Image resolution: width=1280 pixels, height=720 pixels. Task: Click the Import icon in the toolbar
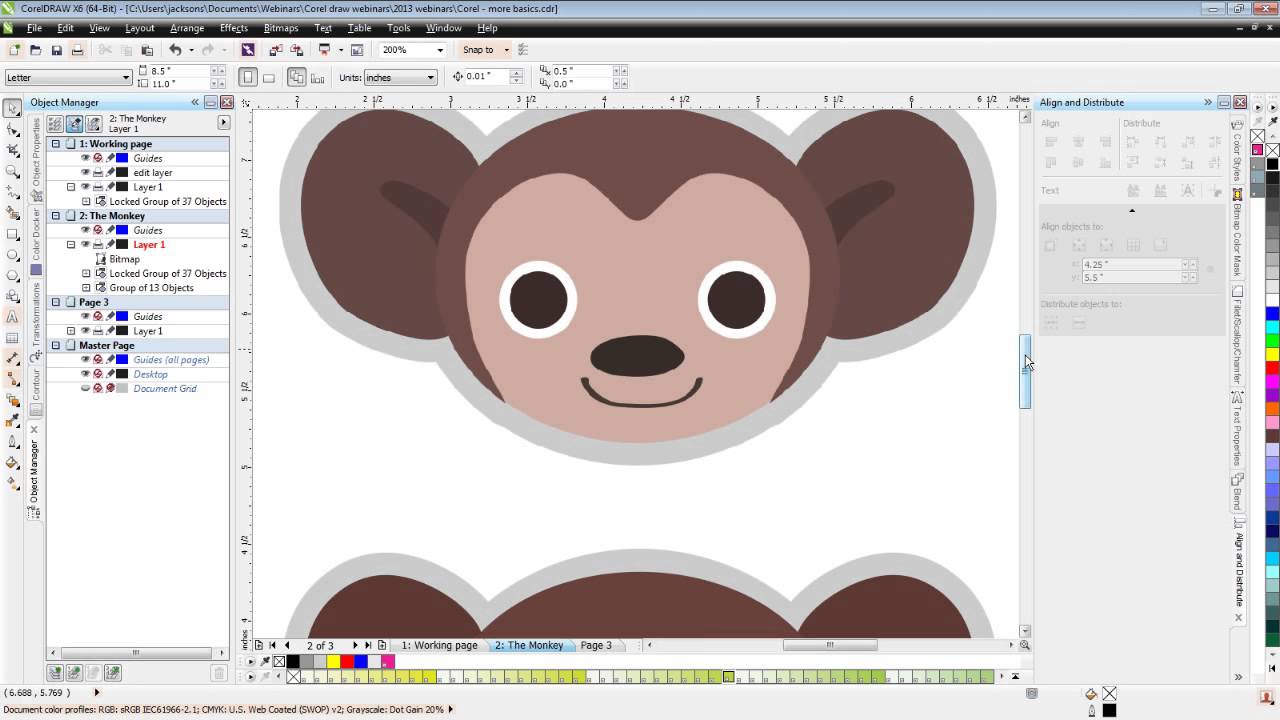(275, 50)
